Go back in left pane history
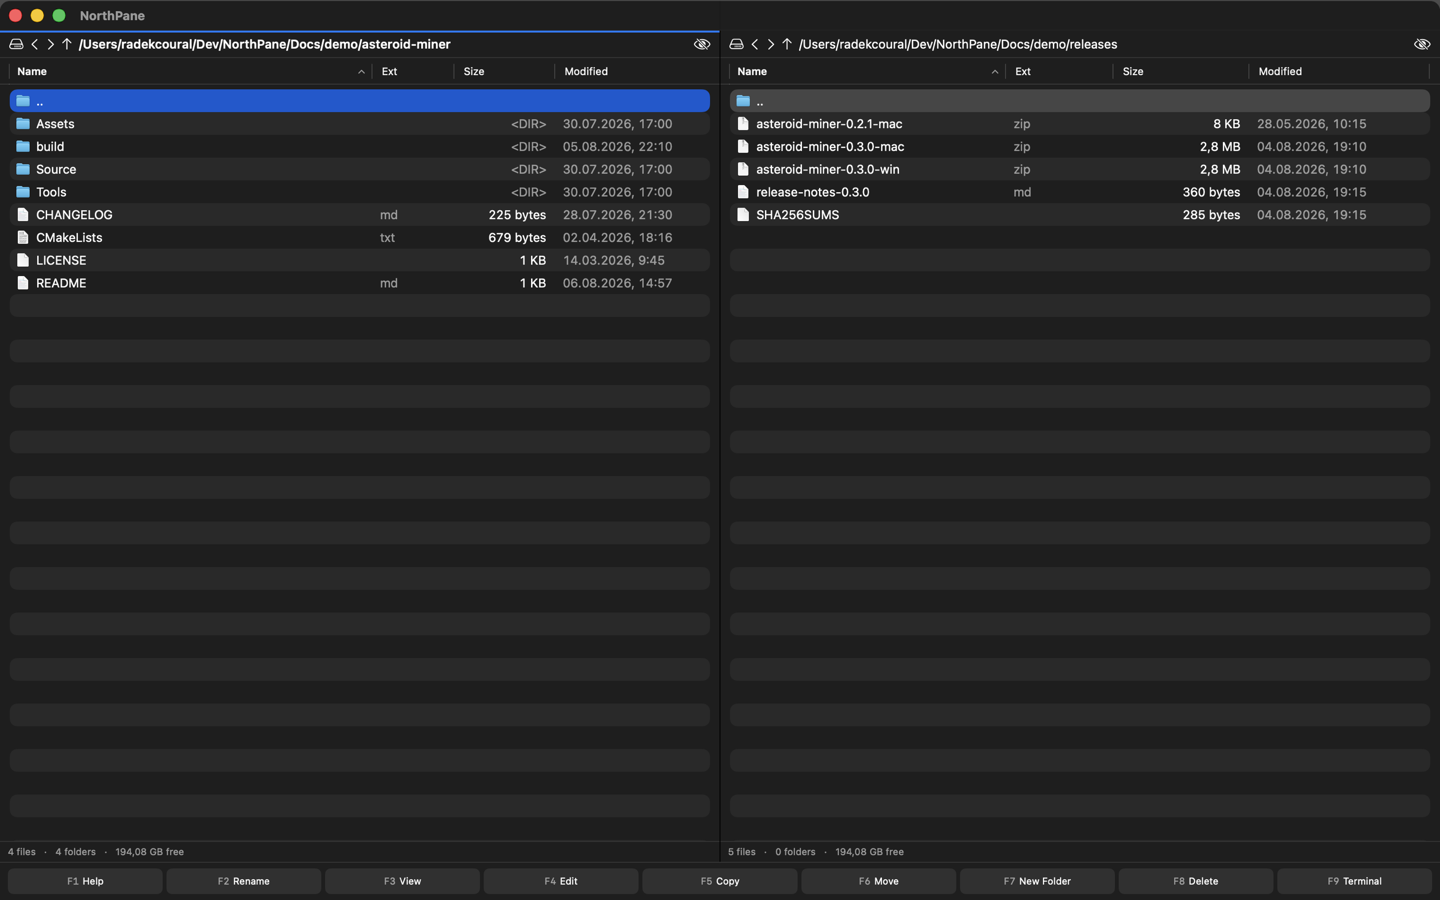 [x=34, y=44]
